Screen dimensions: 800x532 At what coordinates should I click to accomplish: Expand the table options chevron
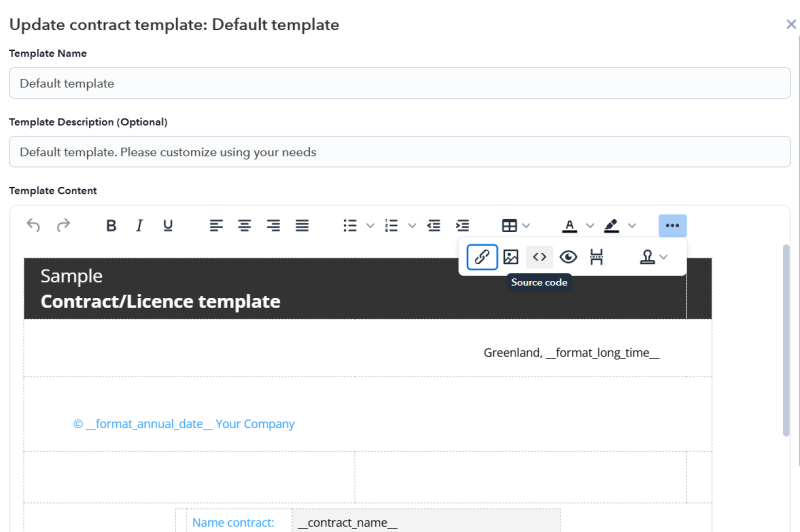click(x=527, y=225)
